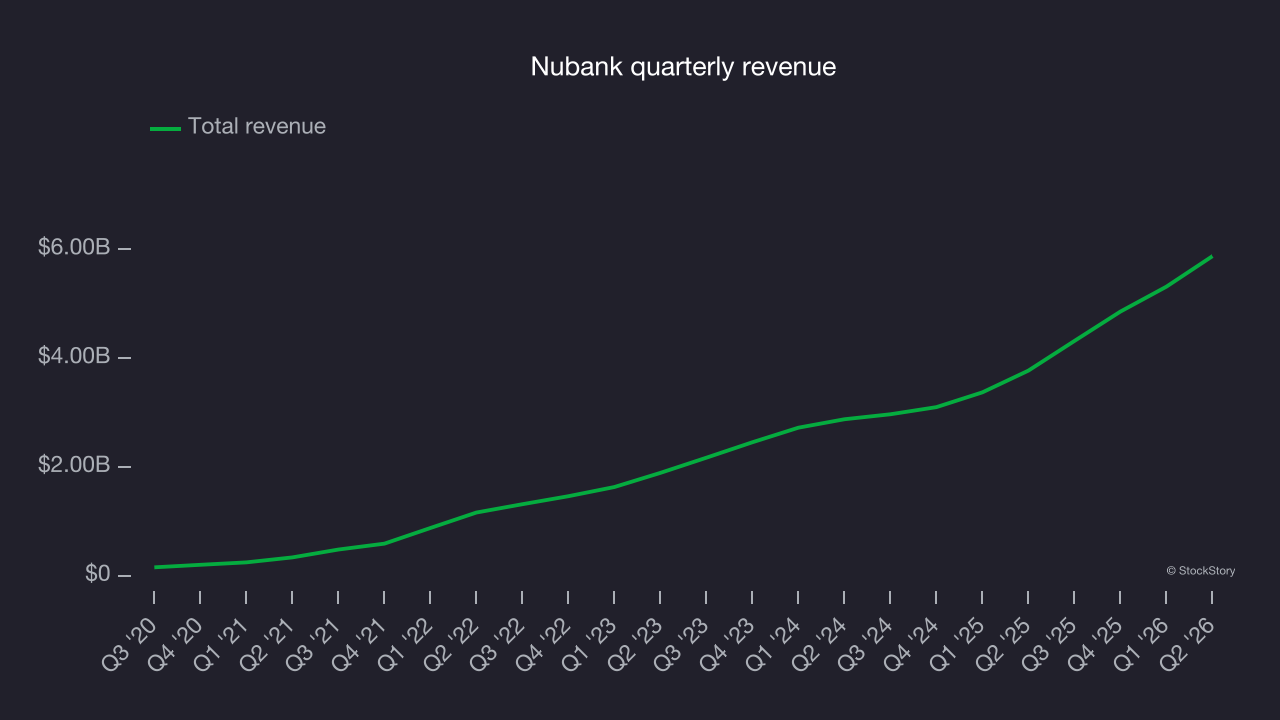Click the chart title "Nubank quarterly revenue"

[683, 67]
